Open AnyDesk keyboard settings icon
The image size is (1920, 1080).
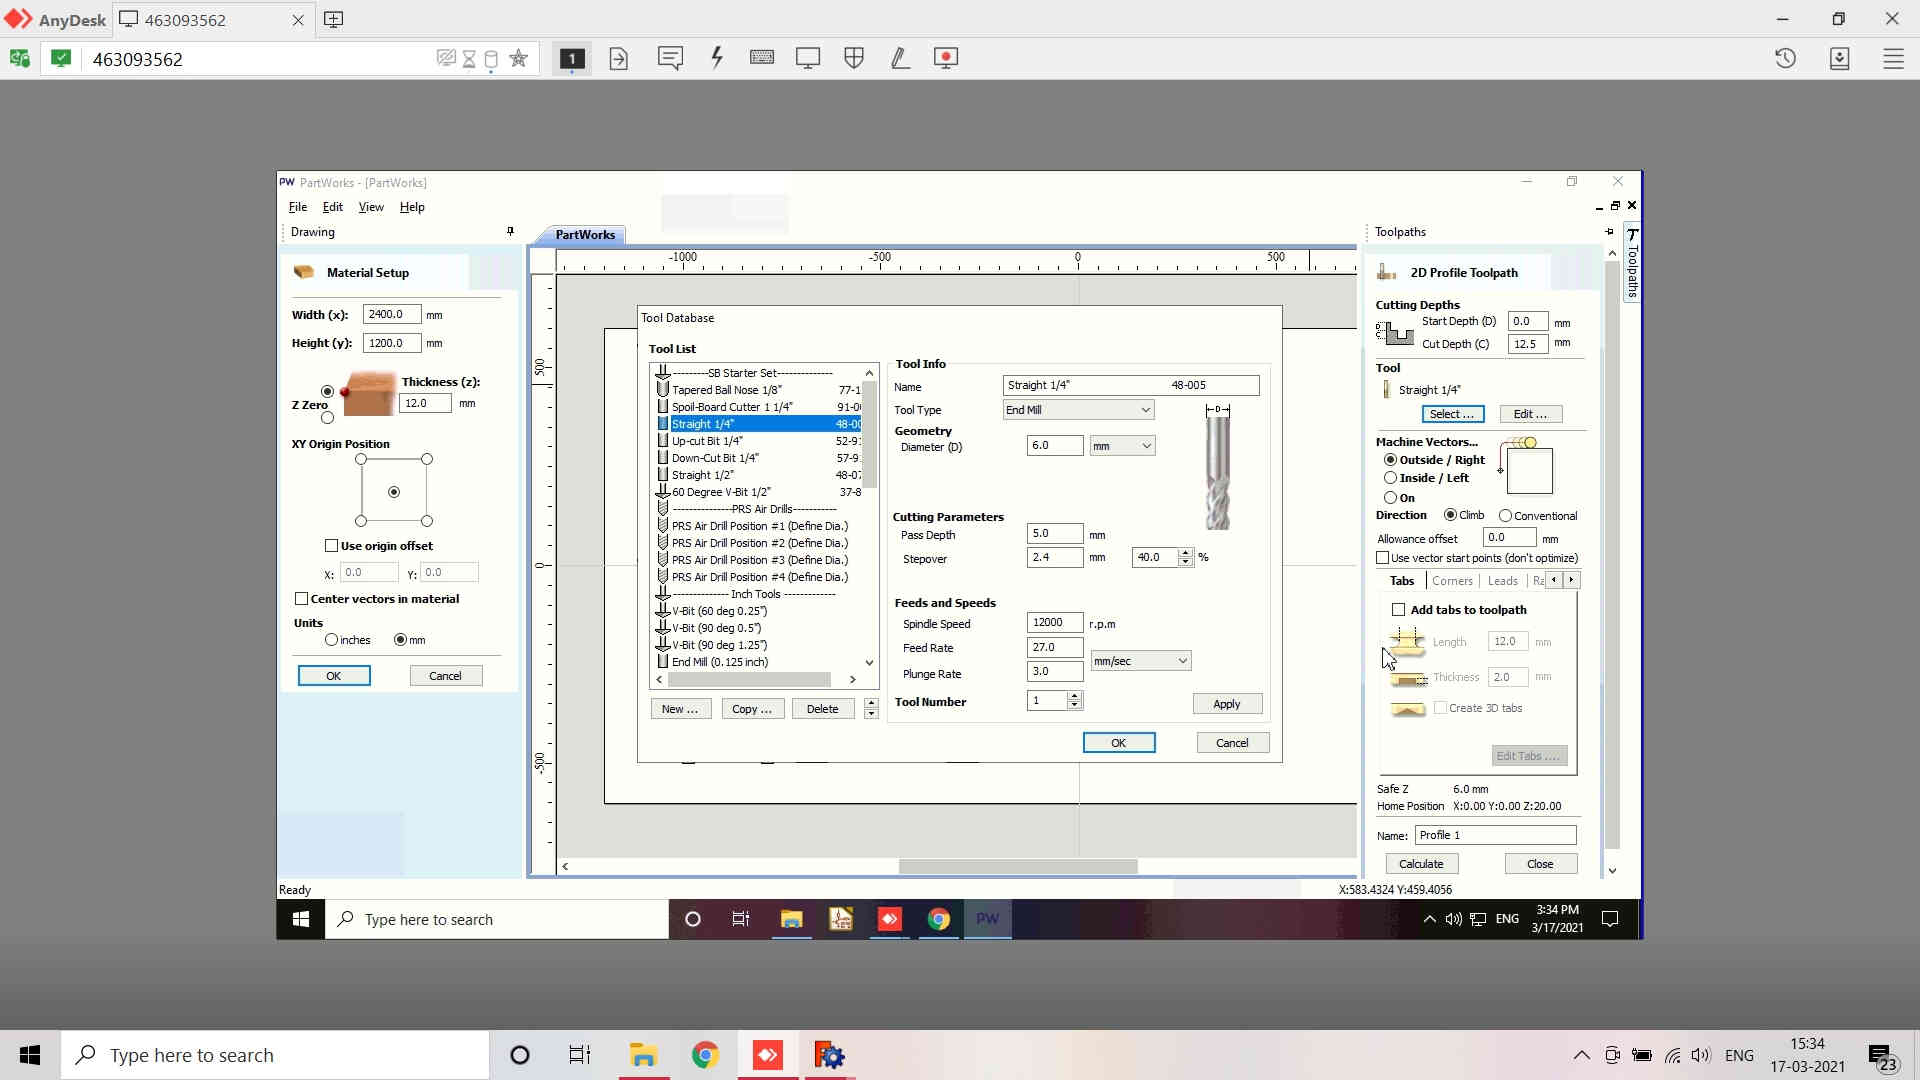tap(762, 58)
